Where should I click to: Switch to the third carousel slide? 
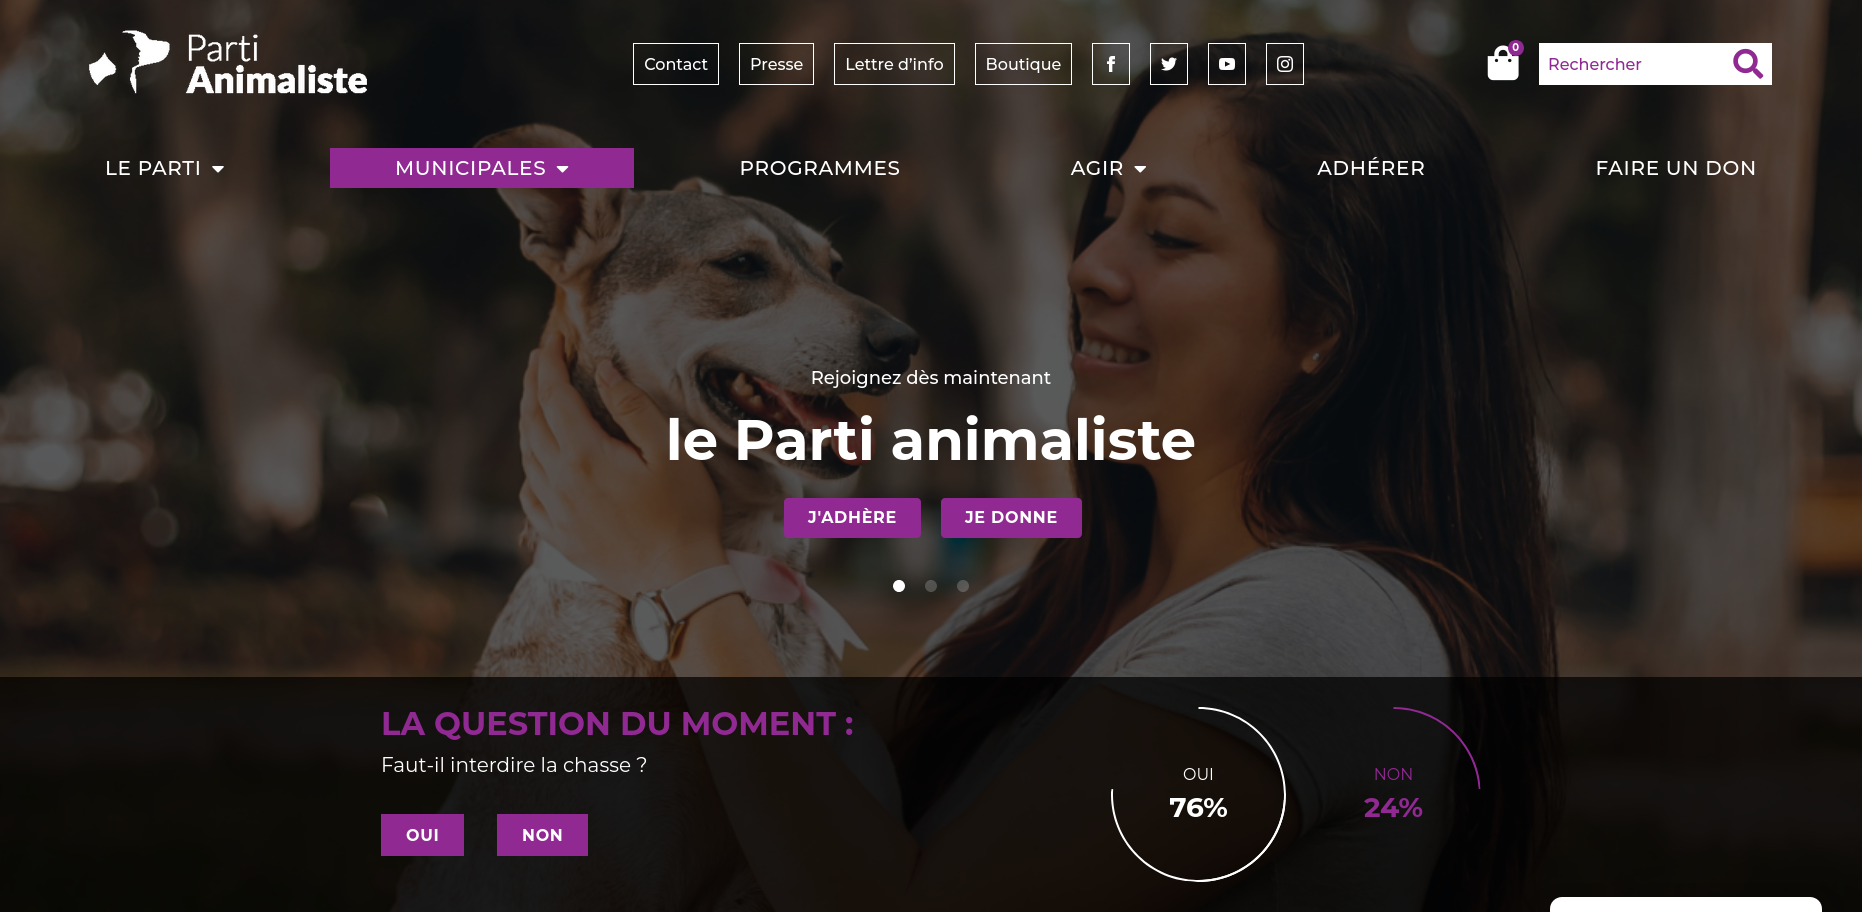[963, 586]
